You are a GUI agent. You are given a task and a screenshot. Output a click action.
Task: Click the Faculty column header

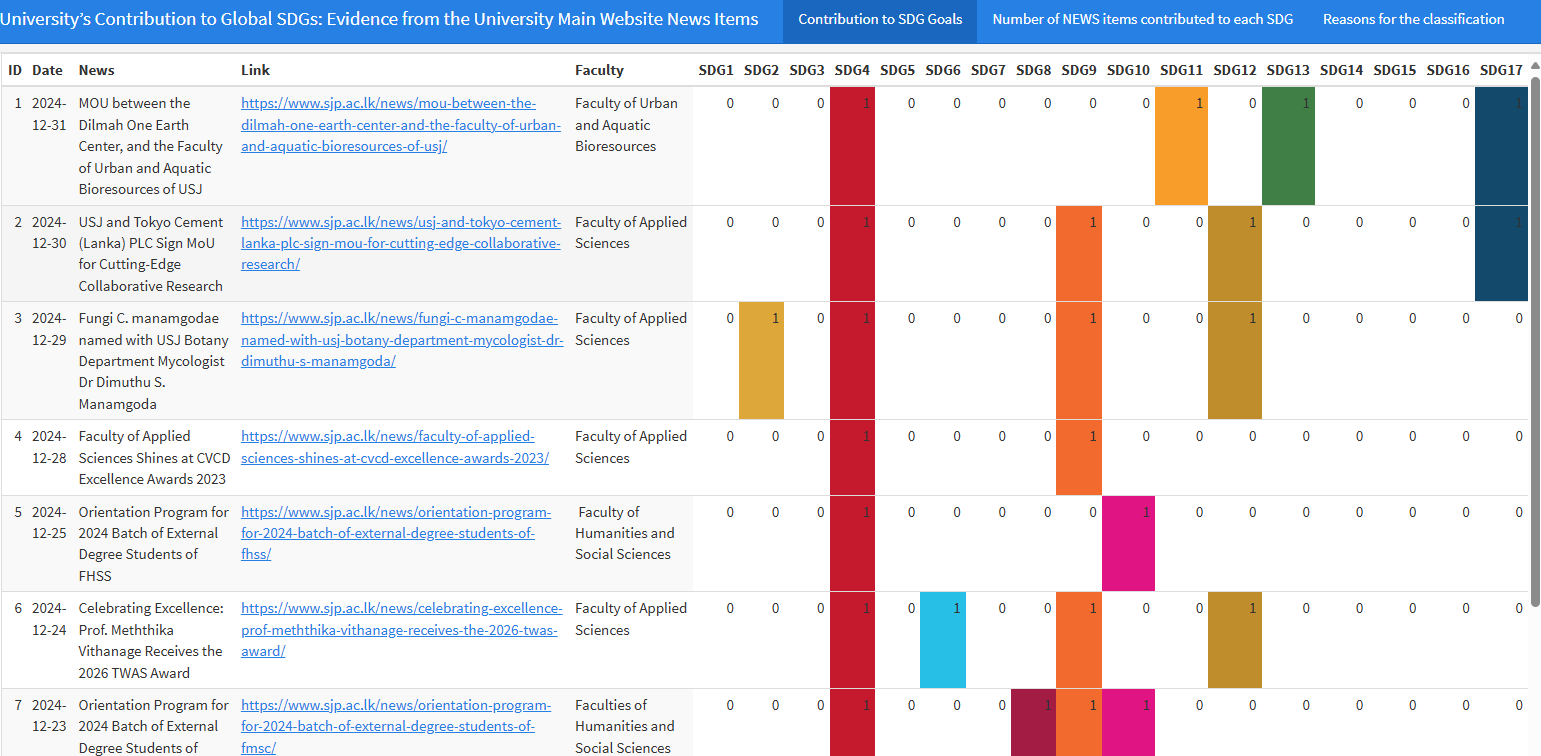point(599,70)
